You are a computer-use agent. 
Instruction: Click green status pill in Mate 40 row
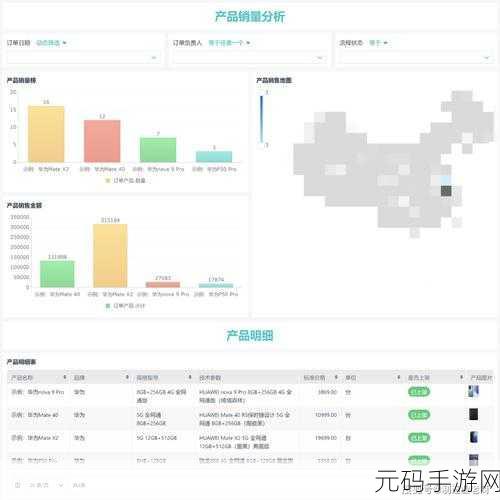coord(419,415)
